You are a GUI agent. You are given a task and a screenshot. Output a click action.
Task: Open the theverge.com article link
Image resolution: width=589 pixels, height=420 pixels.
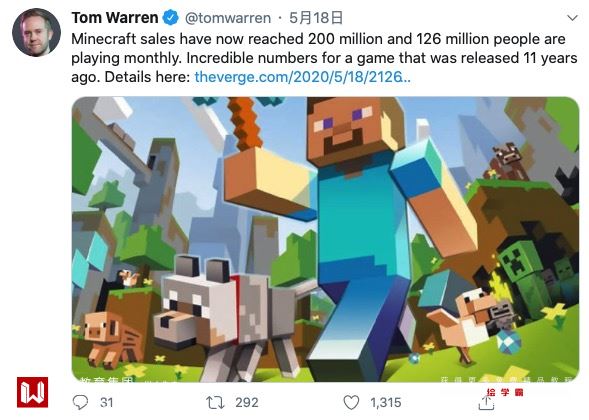302,77
